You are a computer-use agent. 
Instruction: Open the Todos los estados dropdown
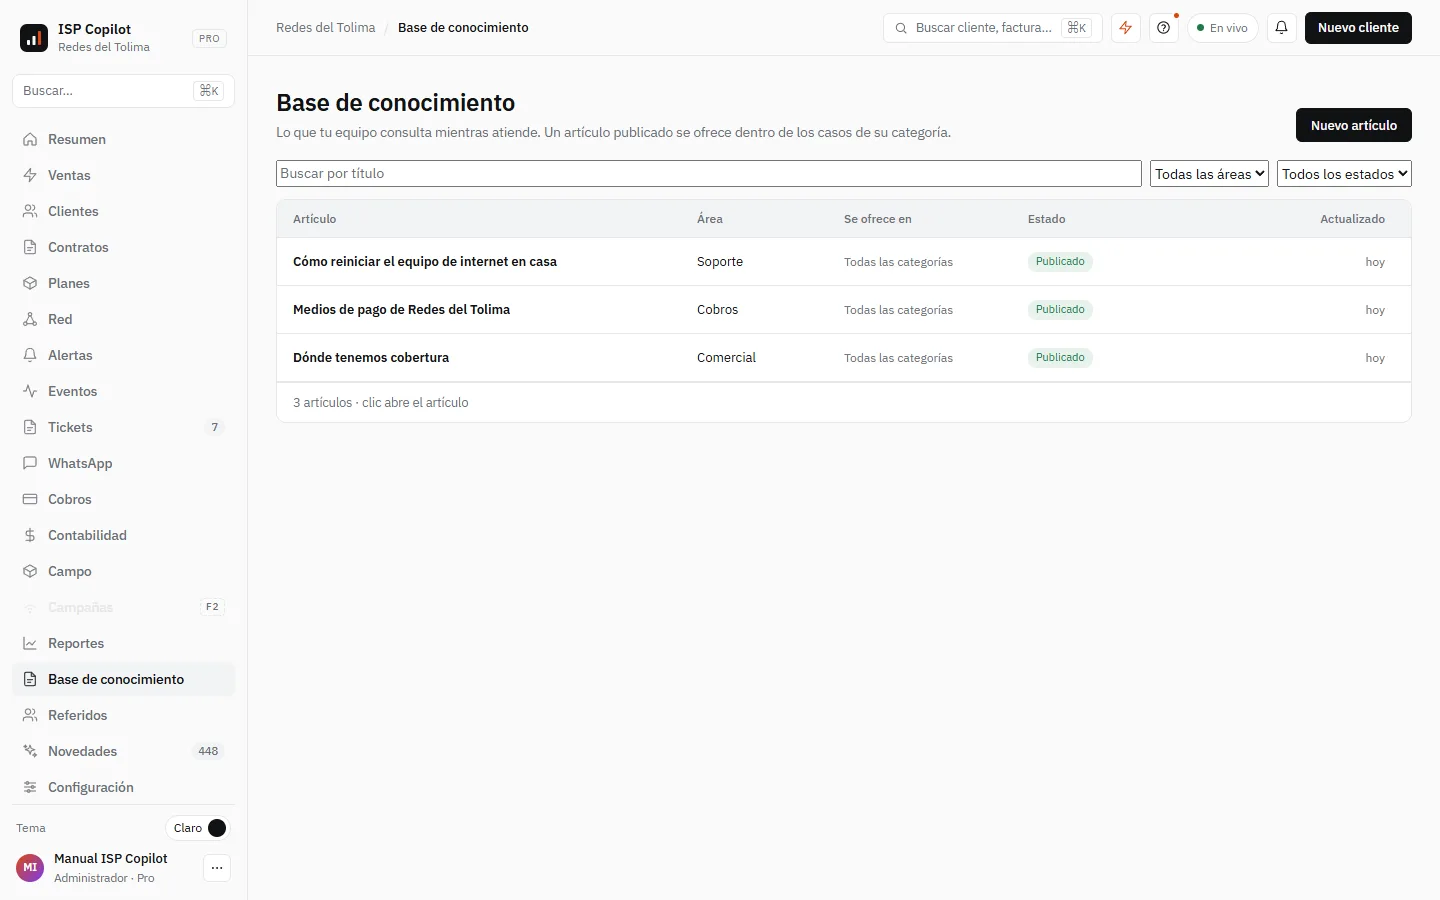(1344, 174)
